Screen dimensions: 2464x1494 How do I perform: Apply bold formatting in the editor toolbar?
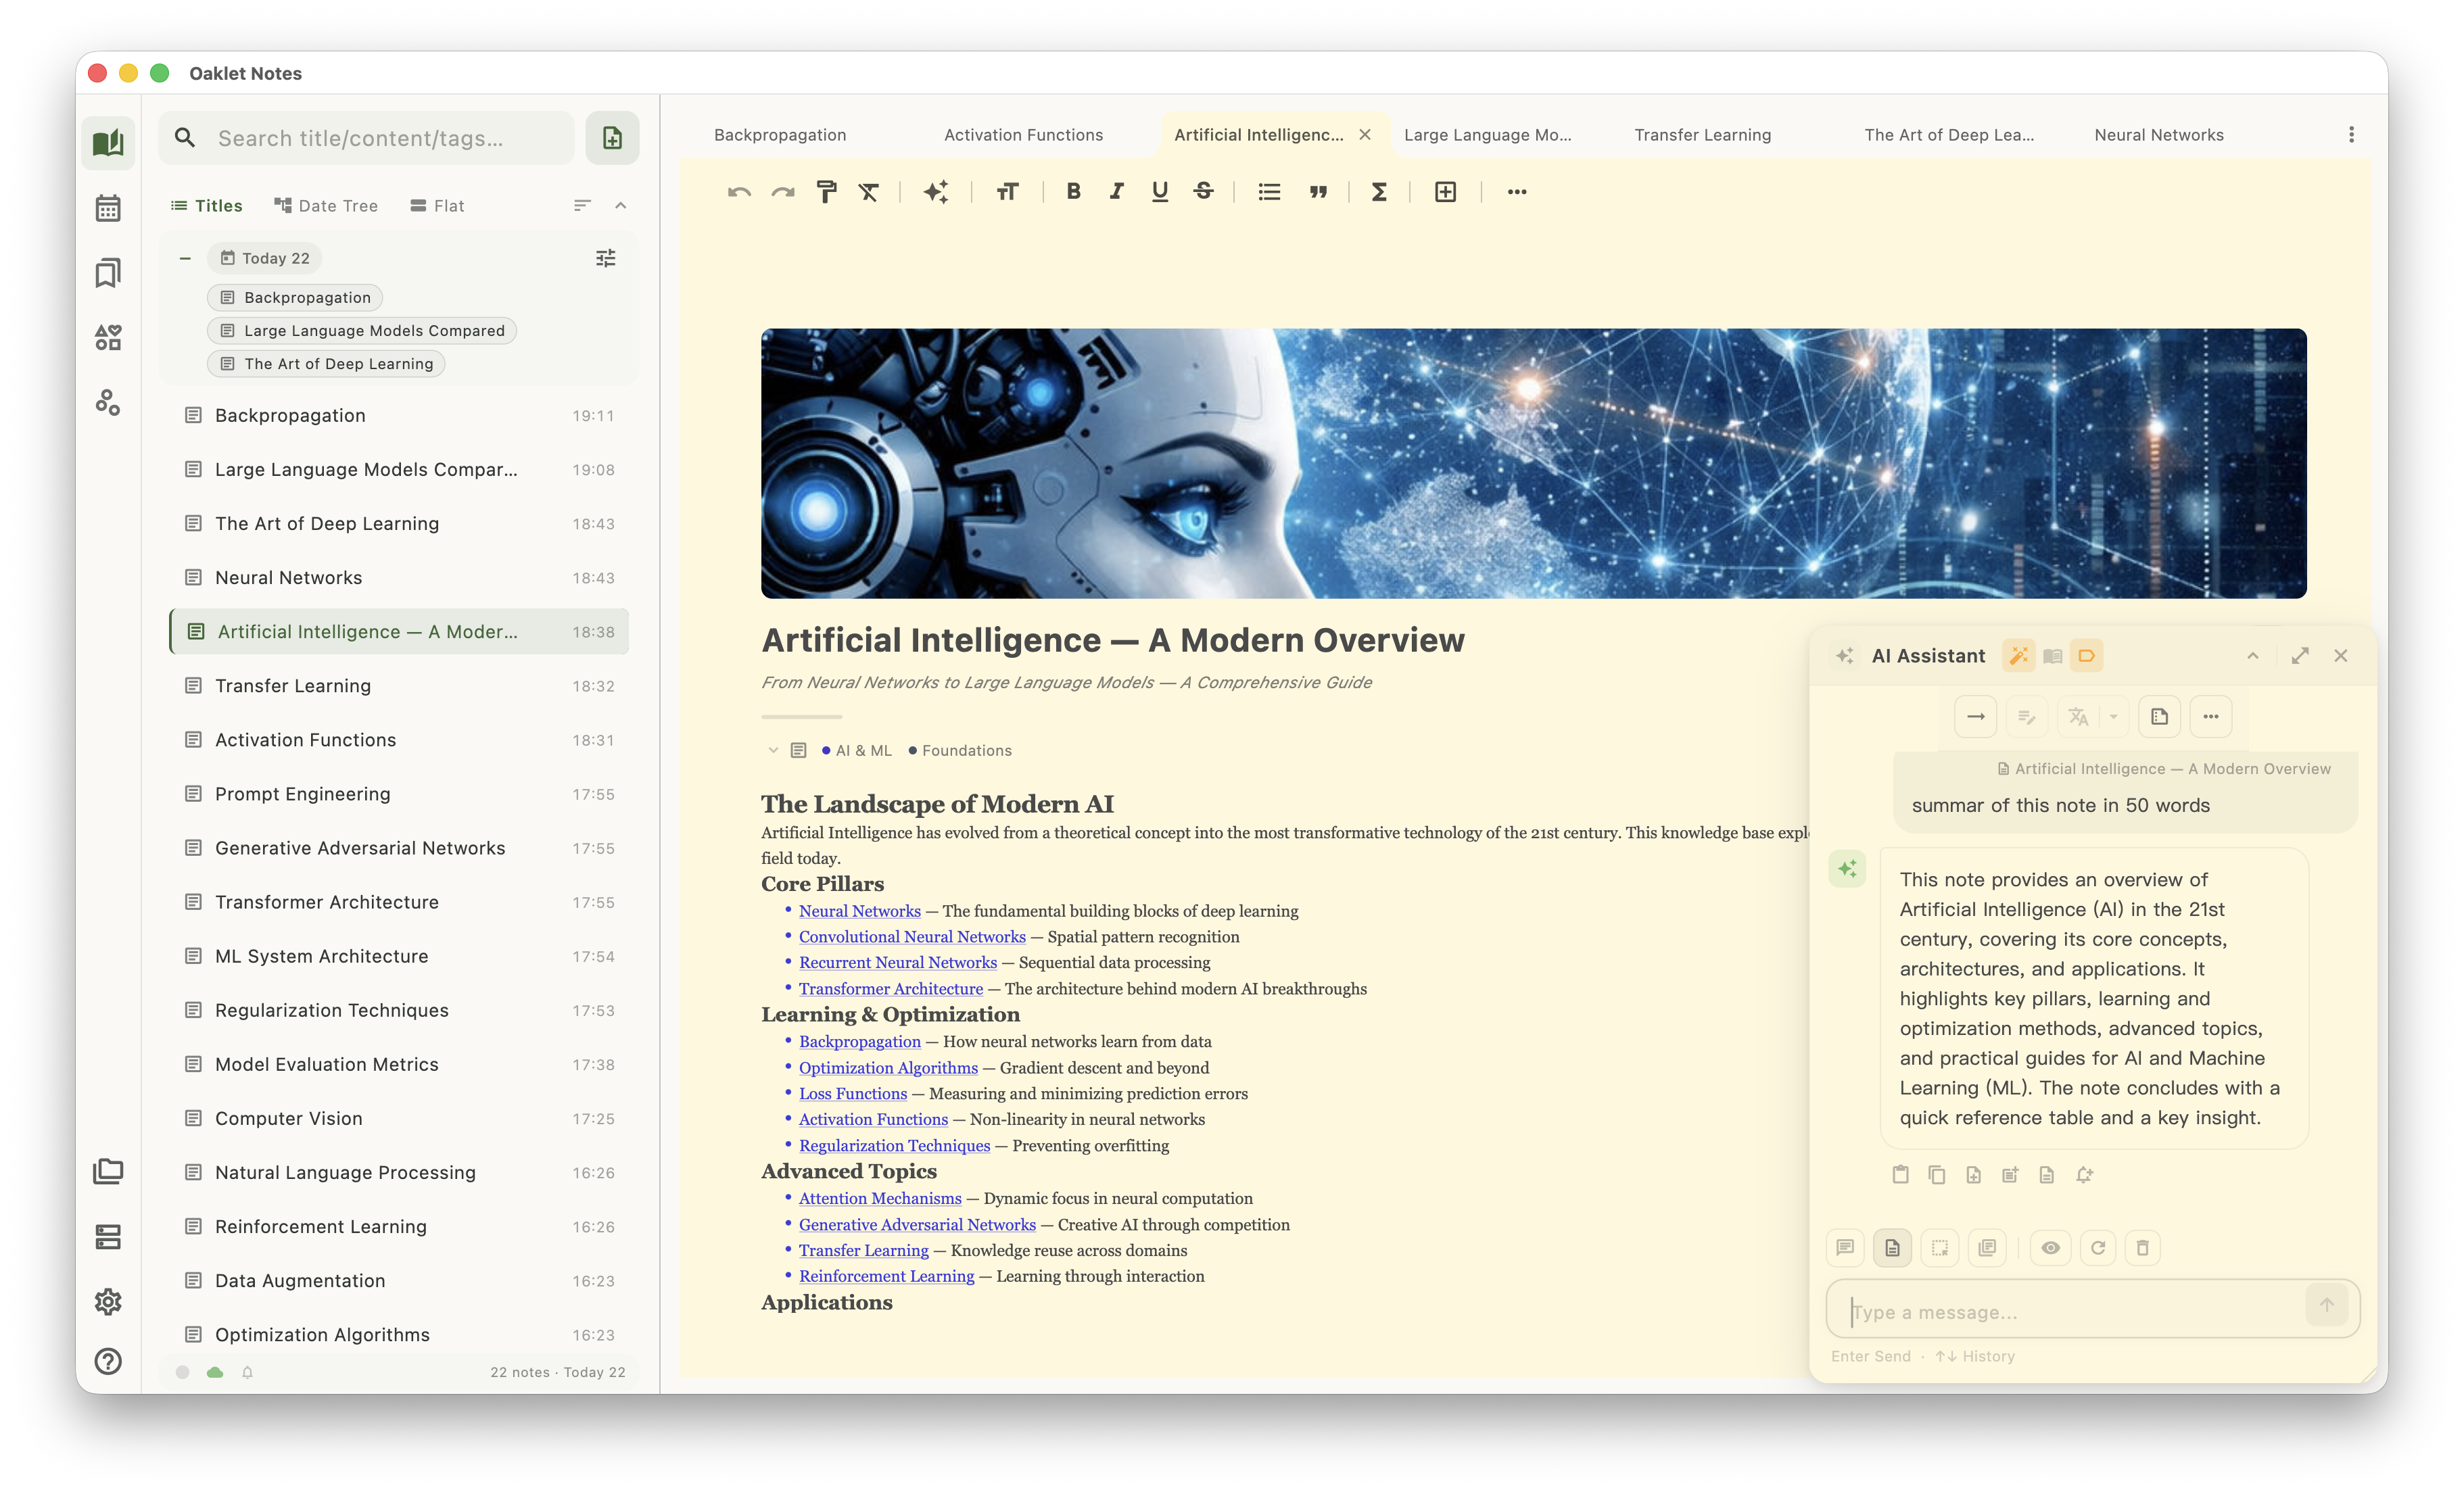(1073, 191)
